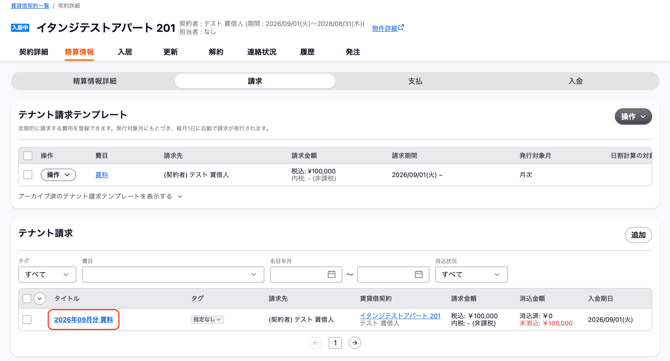Check the 2026年09月分 賃料 row checkbox
The width and height of the screenshot is (670, 361).
tap(27, 320)
